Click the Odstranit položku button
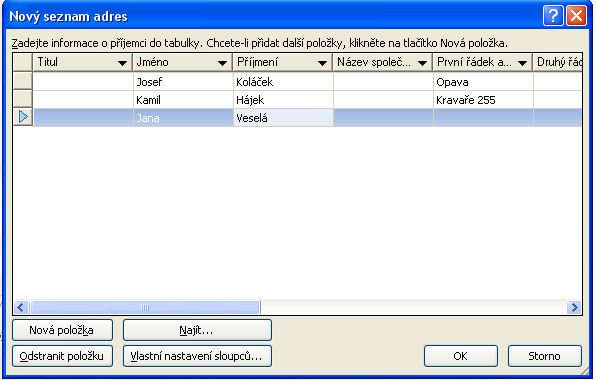This screenshot has width=596, height=380. click(x=62, y=356)
